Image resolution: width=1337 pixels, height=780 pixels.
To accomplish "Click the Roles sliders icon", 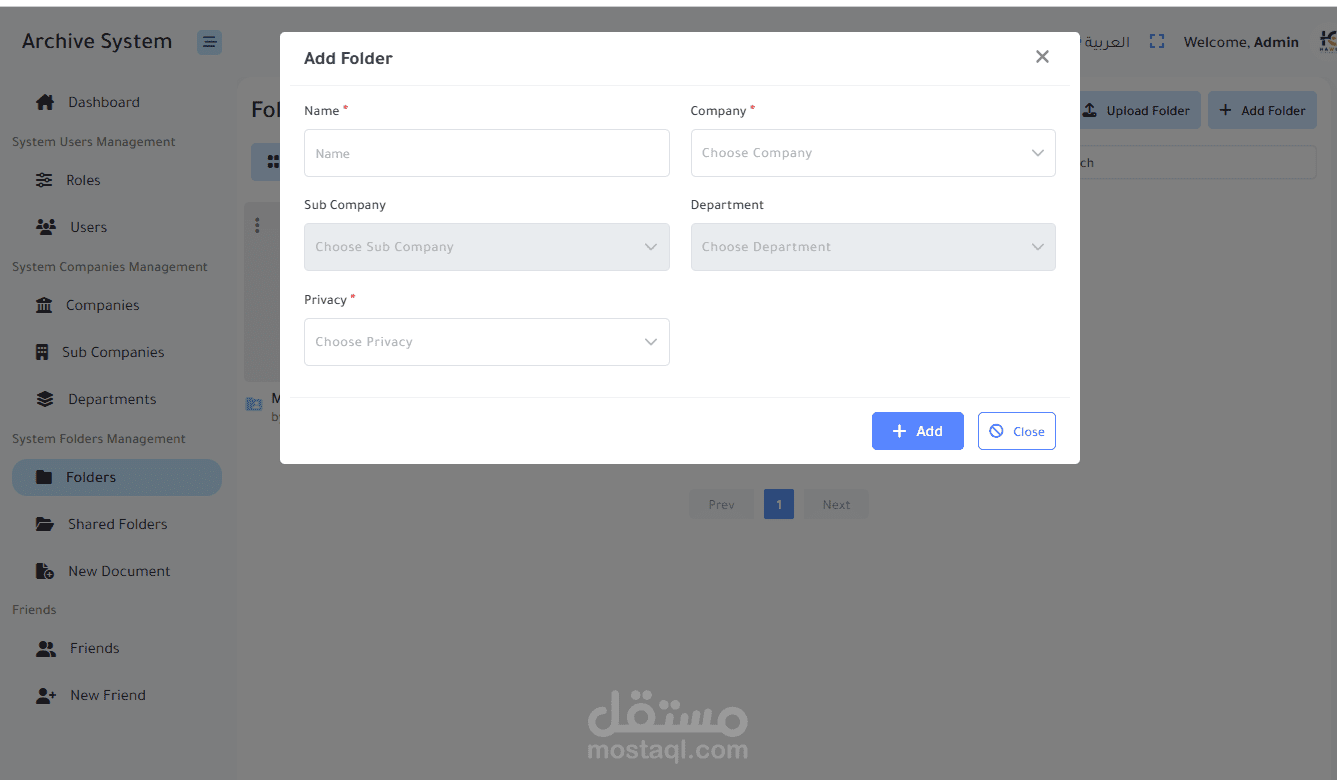I will click(x=44, y=180).
